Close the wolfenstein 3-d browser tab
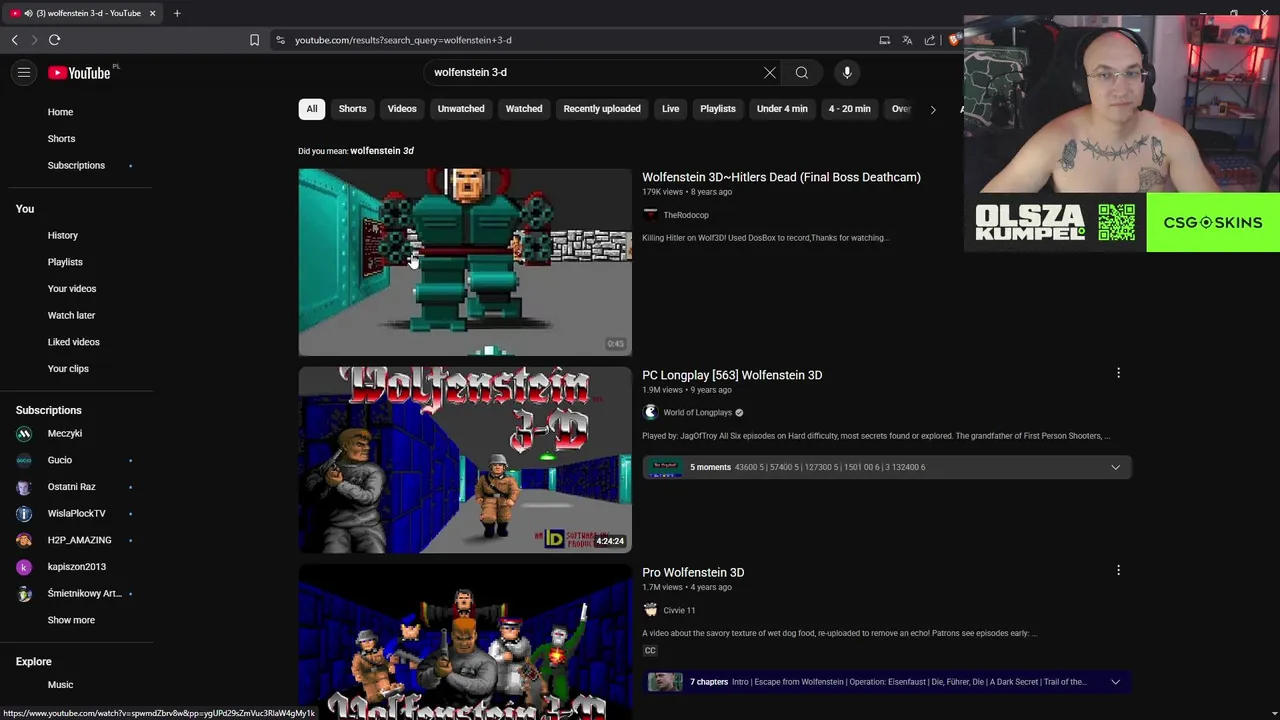Image resolution: width=1280 pixels, height=720 pixels. (x=152, y=13)
